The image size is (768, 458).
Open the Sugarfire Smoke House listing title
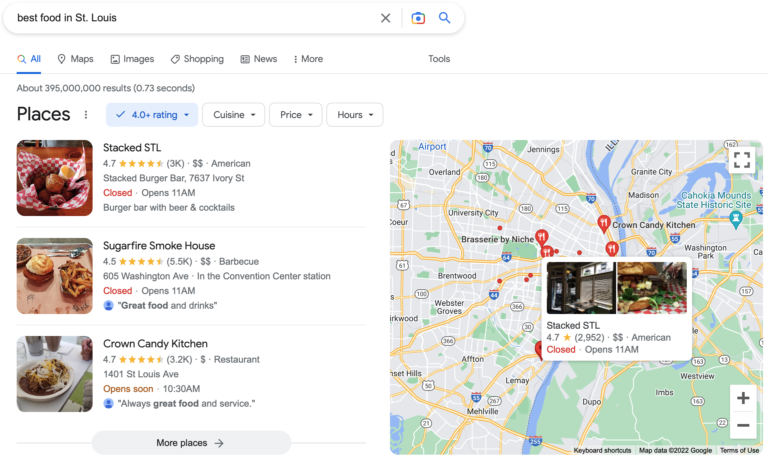pyautogui.click(x=159, y=245)
